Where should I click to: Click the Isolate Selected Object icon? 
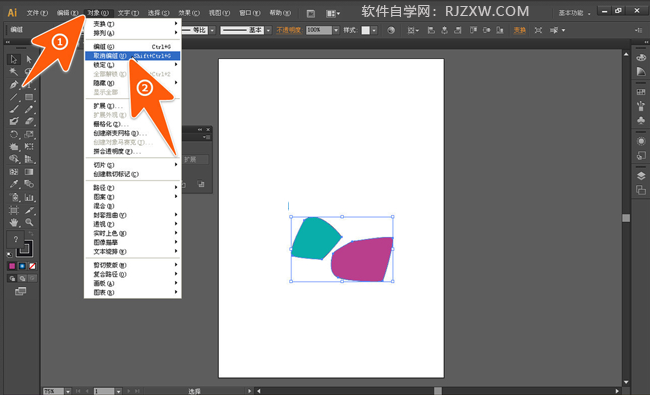coord(538,30)
